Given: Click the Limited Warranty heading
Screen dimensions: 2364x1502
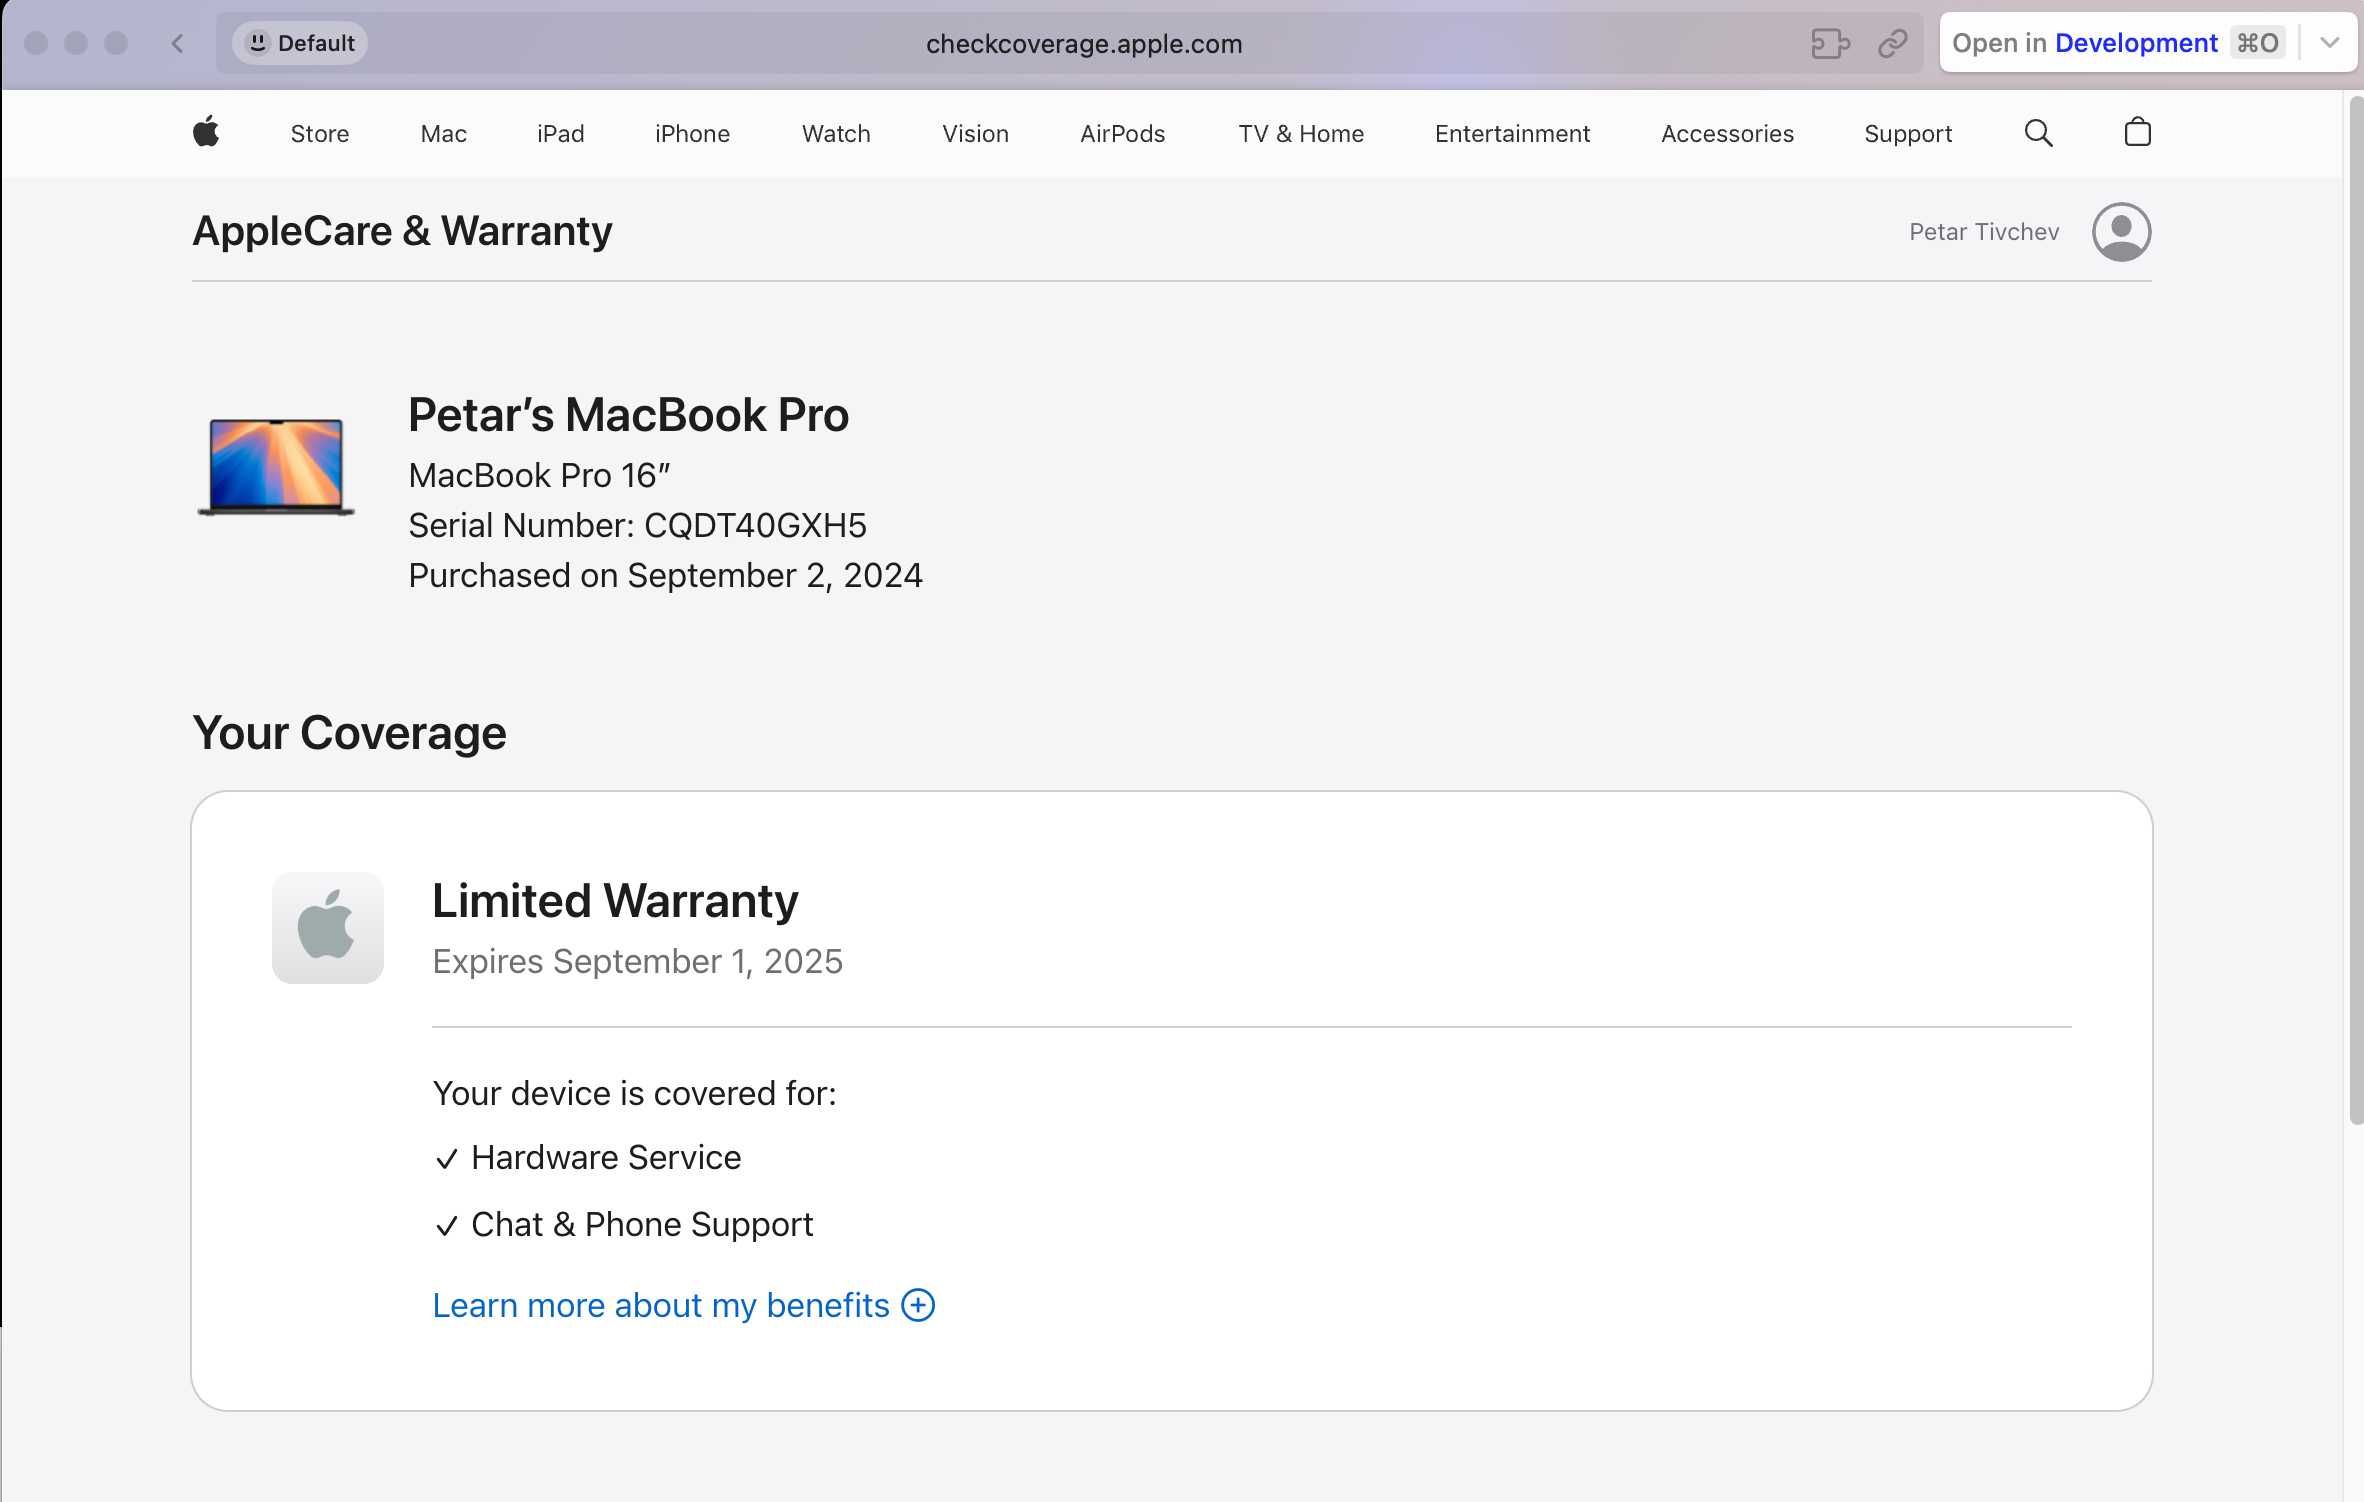Looking at the screenshot, I should click(x=615, y=900).
